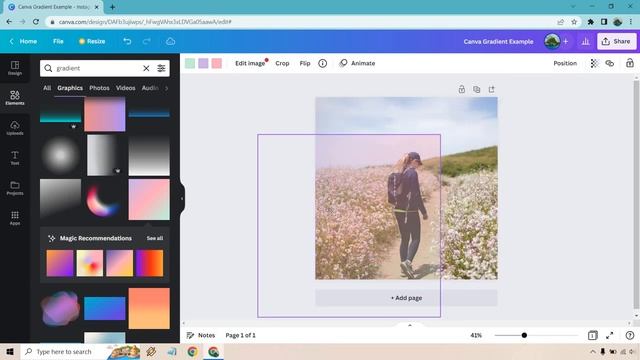The height and width of the screenshot is (360, 640).
Task: Click the add page icon above canvas
Action: click(491, 89)
